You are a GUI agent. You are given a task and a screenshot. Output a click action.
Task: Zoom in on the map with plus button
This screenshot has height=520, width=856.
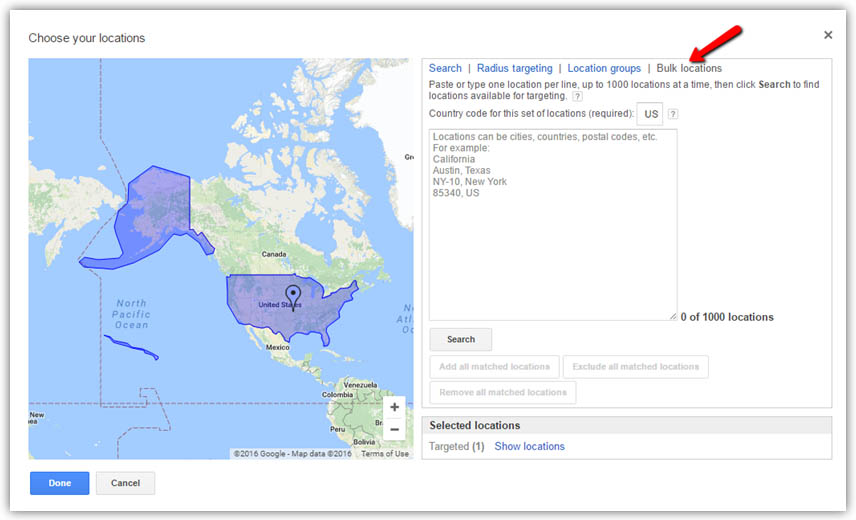[x=394, y=407]
